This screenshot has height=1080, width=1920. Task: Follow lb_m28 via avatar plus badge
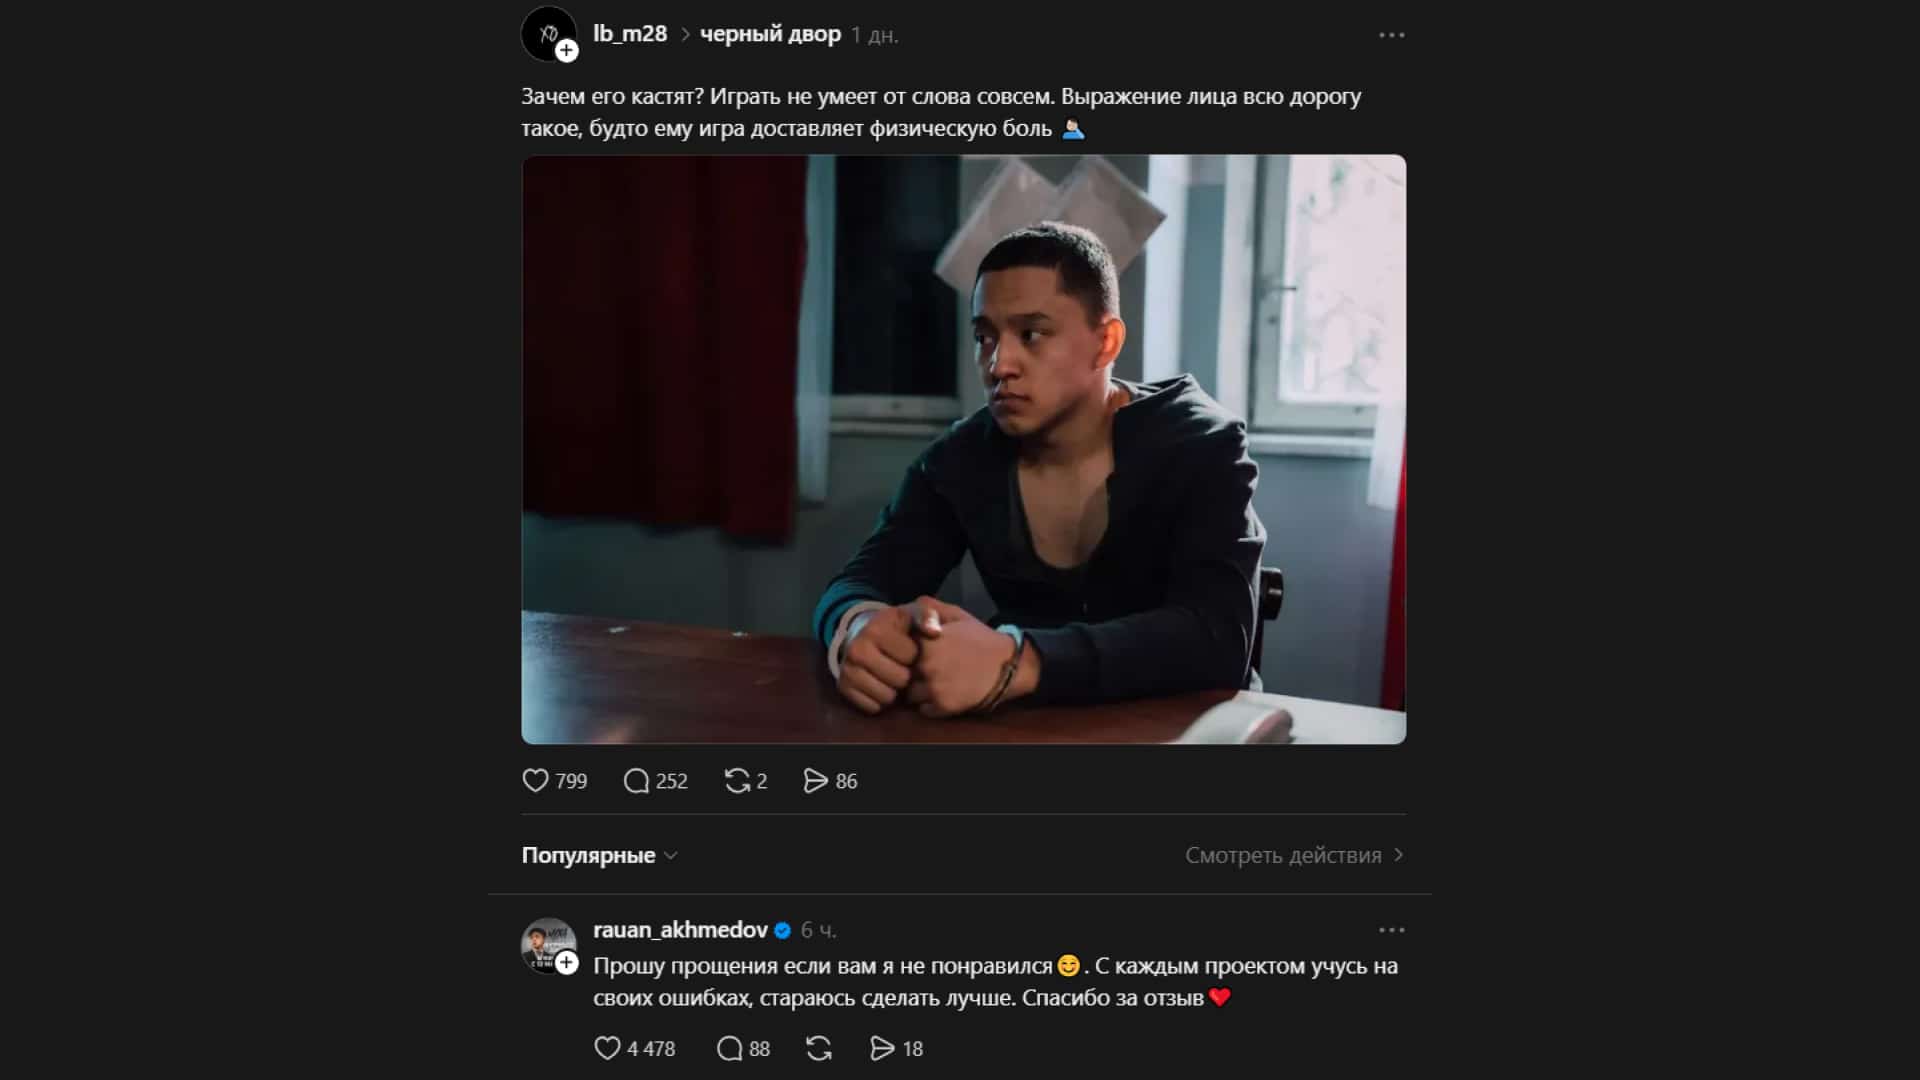567,50
